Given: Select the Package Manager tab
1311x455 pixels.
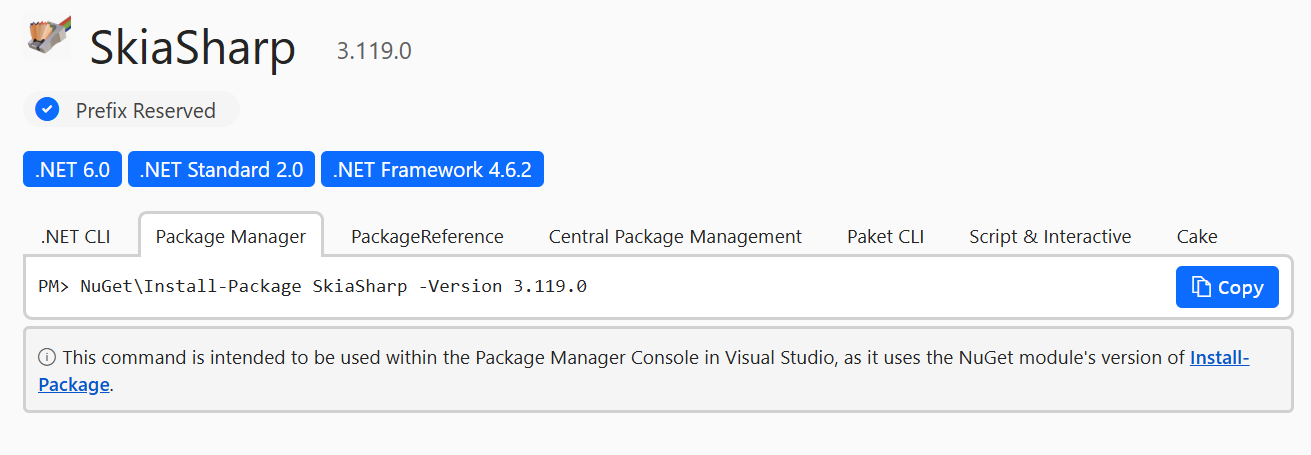Looking at the screenshot, I should coord(231,237).
